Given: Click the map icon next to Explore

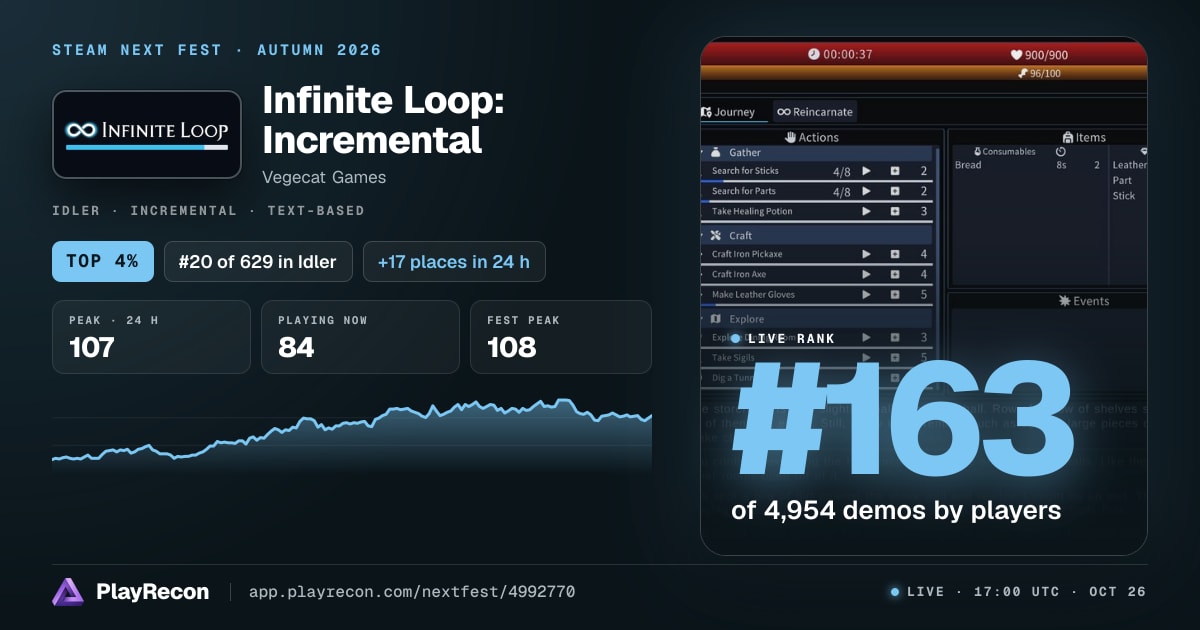Looking at the screenshot, I should (x=716, y=319).
